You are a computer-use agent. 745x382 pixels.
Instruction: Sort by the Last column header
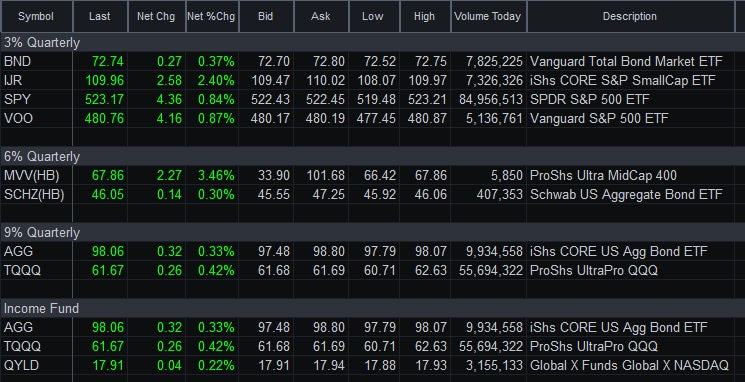pos(100,16)
